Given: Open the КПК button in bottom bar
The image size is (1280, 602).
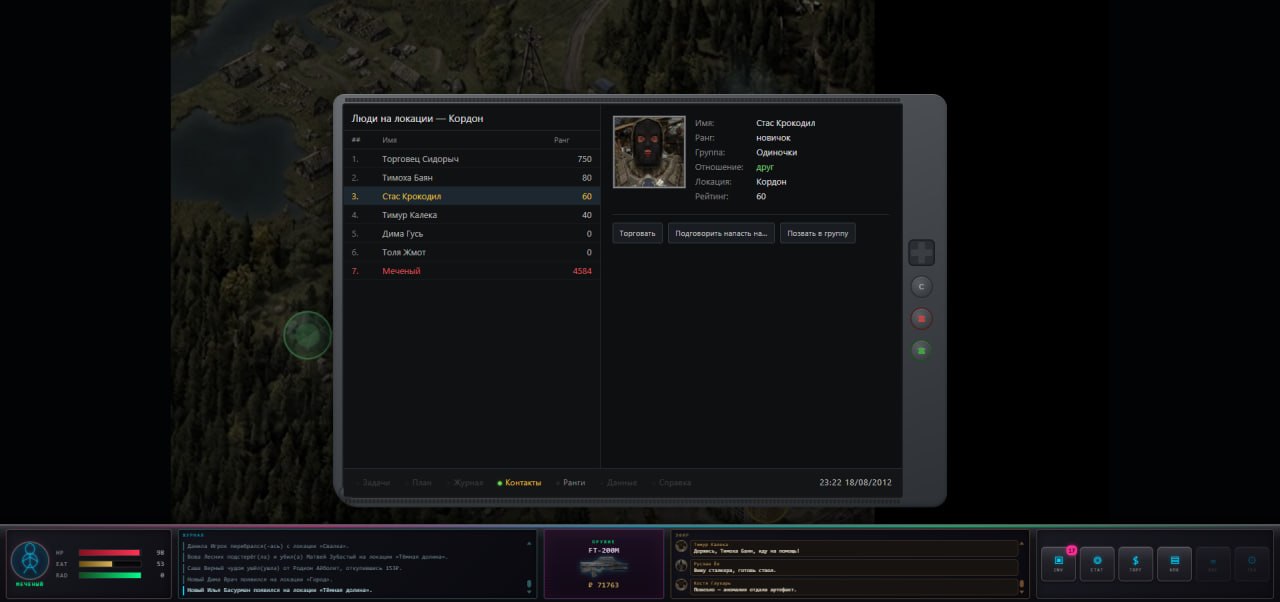Looking at the screenshot, I should pyautogui.click(x=1174, y=564).
